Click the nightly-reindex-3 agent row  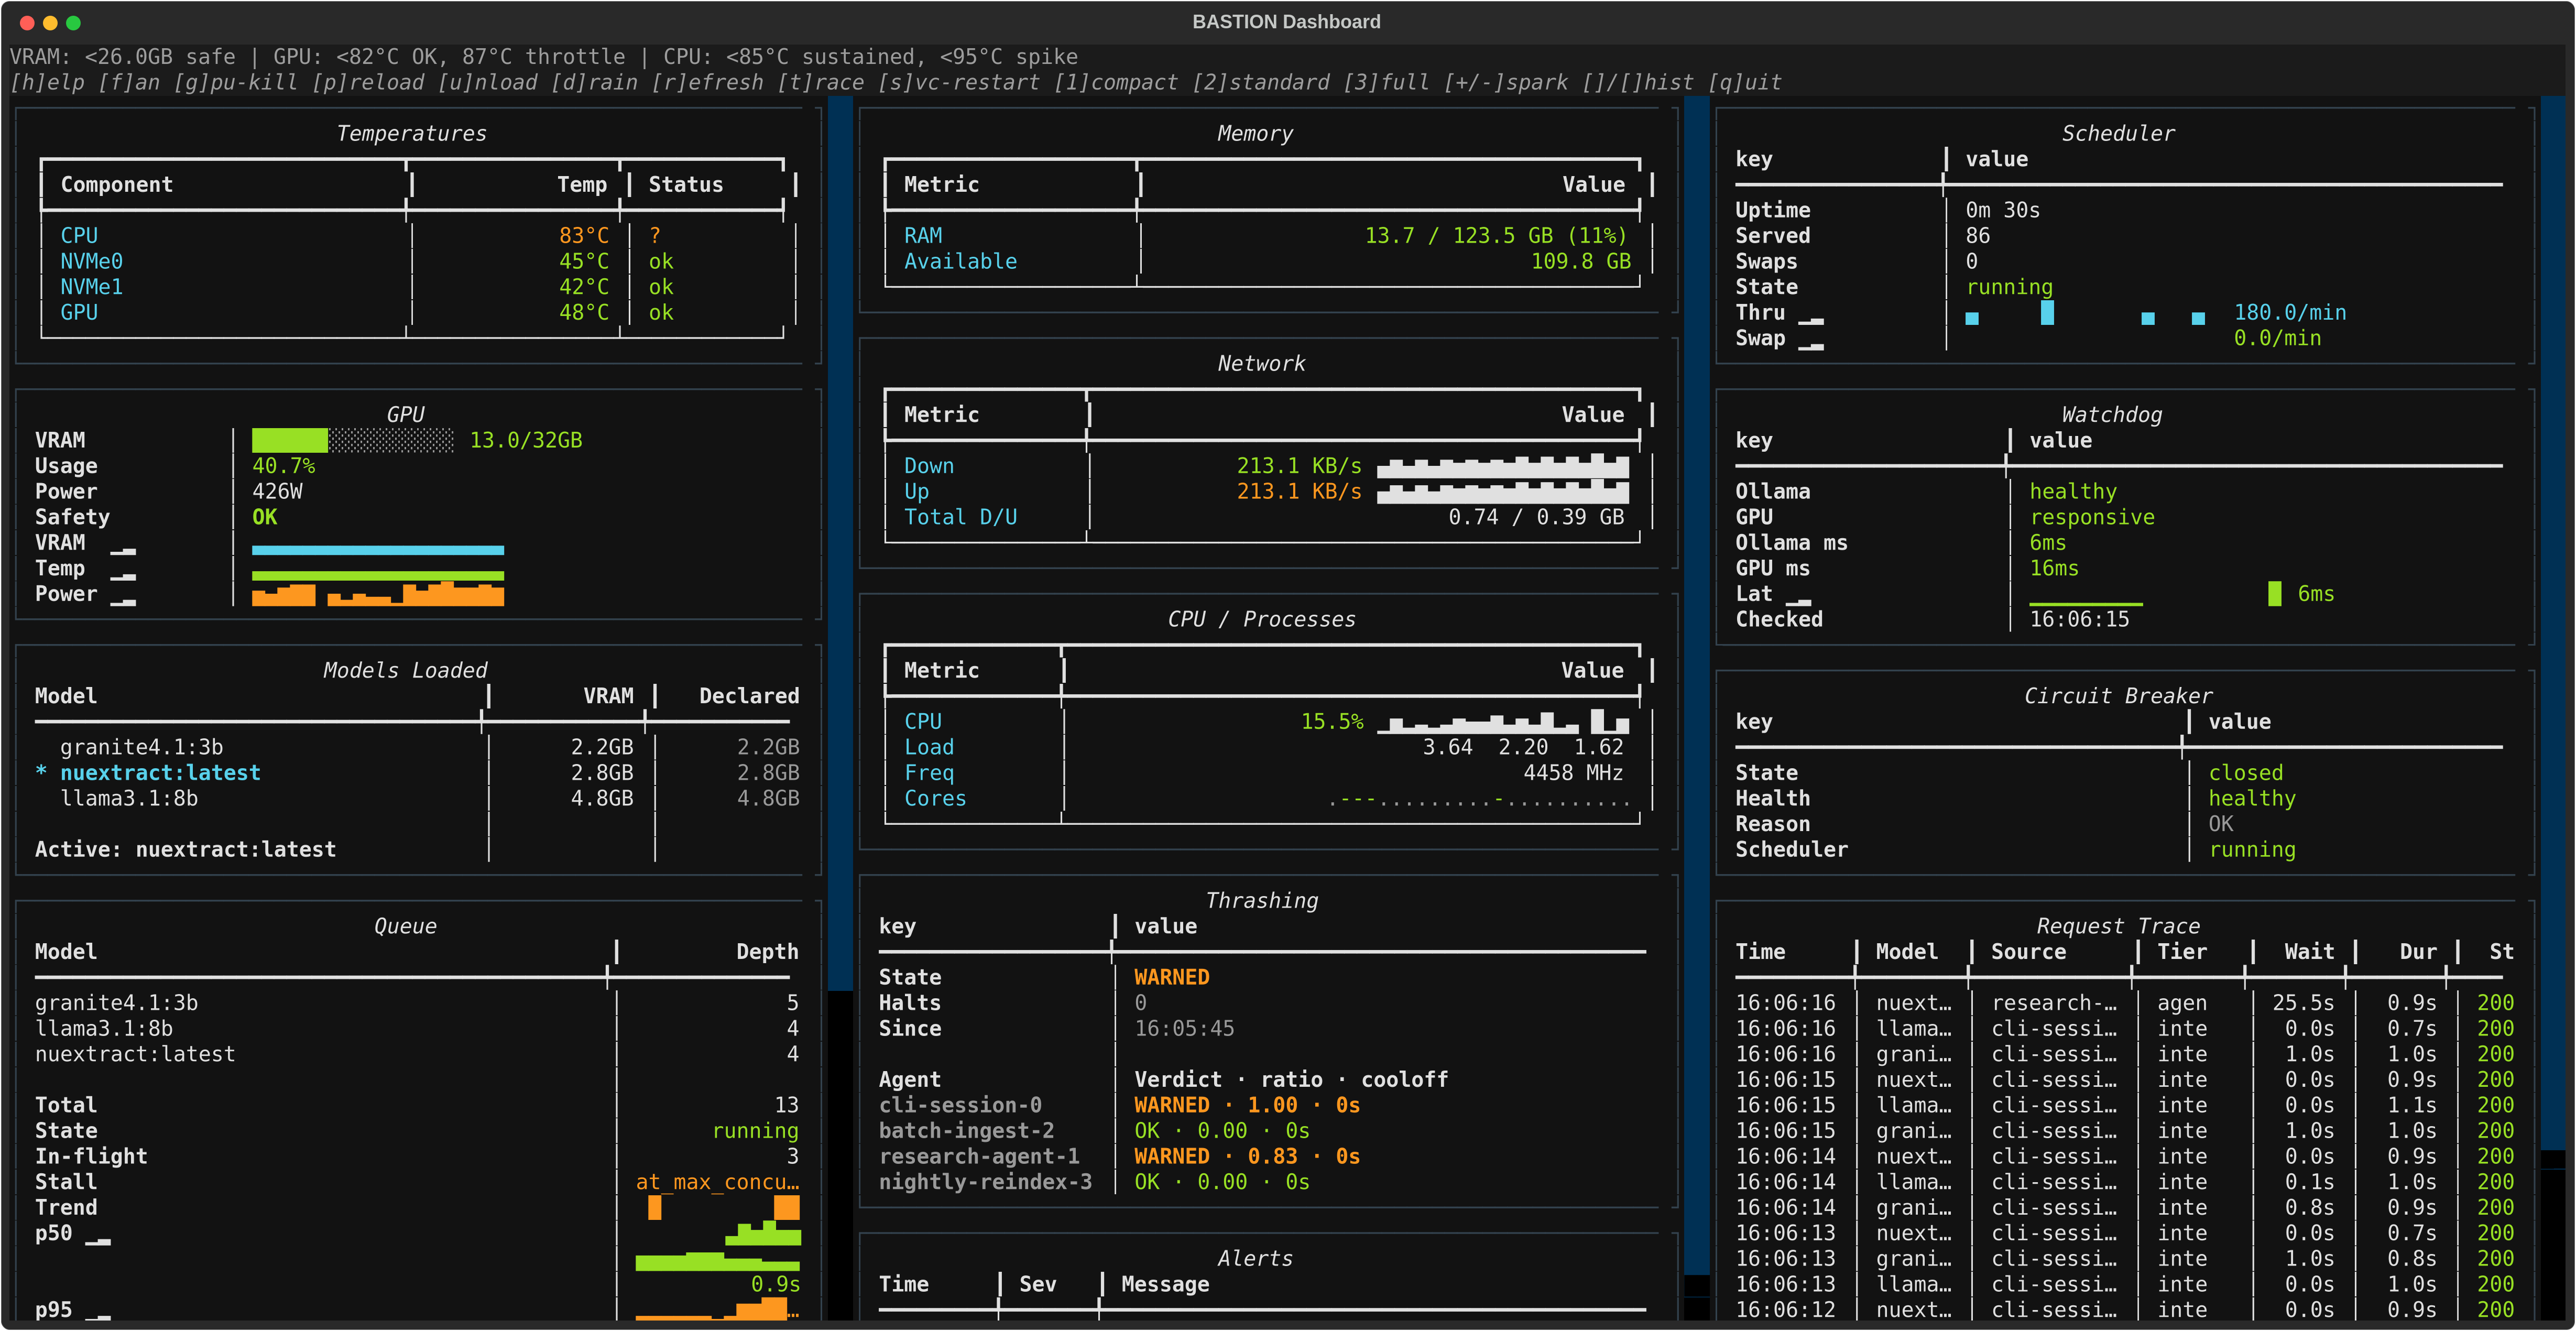tap(1262, 1182)
